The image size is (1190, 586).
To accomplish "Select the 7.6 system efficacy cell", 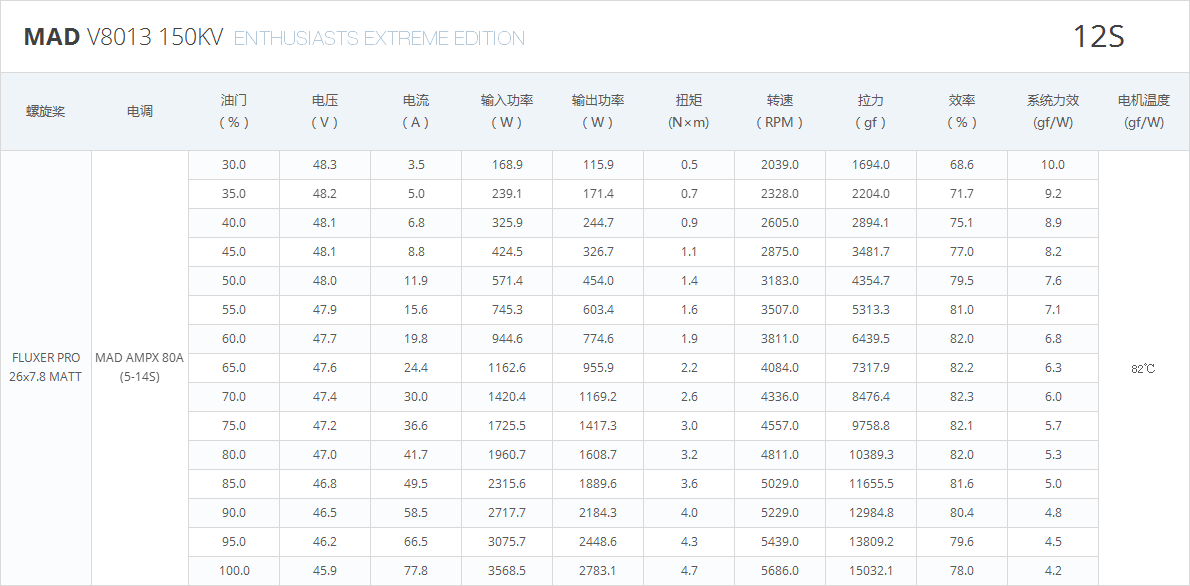I will tap(1053, 281).
